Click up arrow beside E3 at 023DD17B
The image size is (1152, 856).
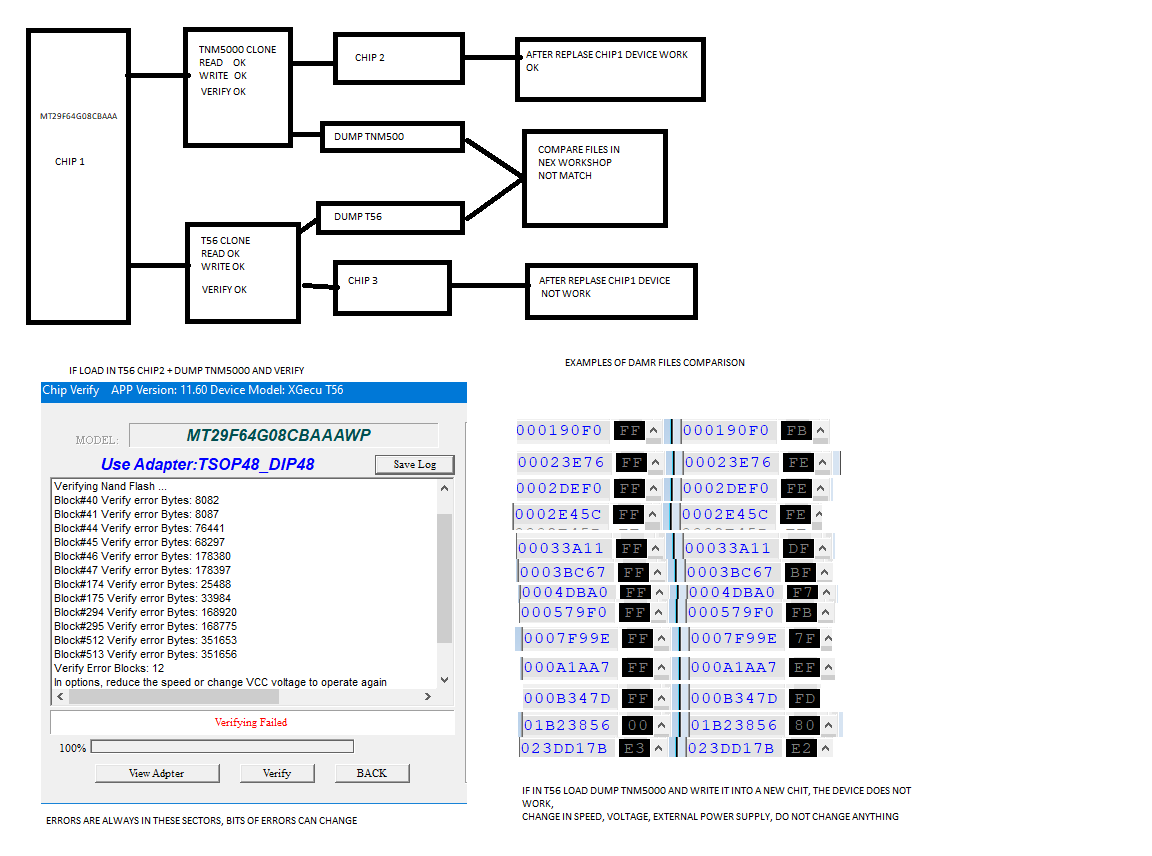click(x=657, y=748)
